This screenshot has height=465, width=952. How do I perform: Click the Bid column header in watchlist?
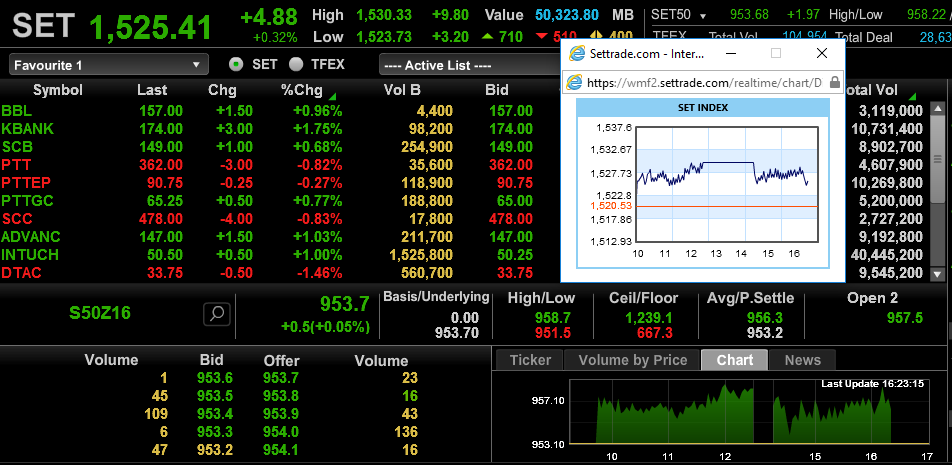497,90
